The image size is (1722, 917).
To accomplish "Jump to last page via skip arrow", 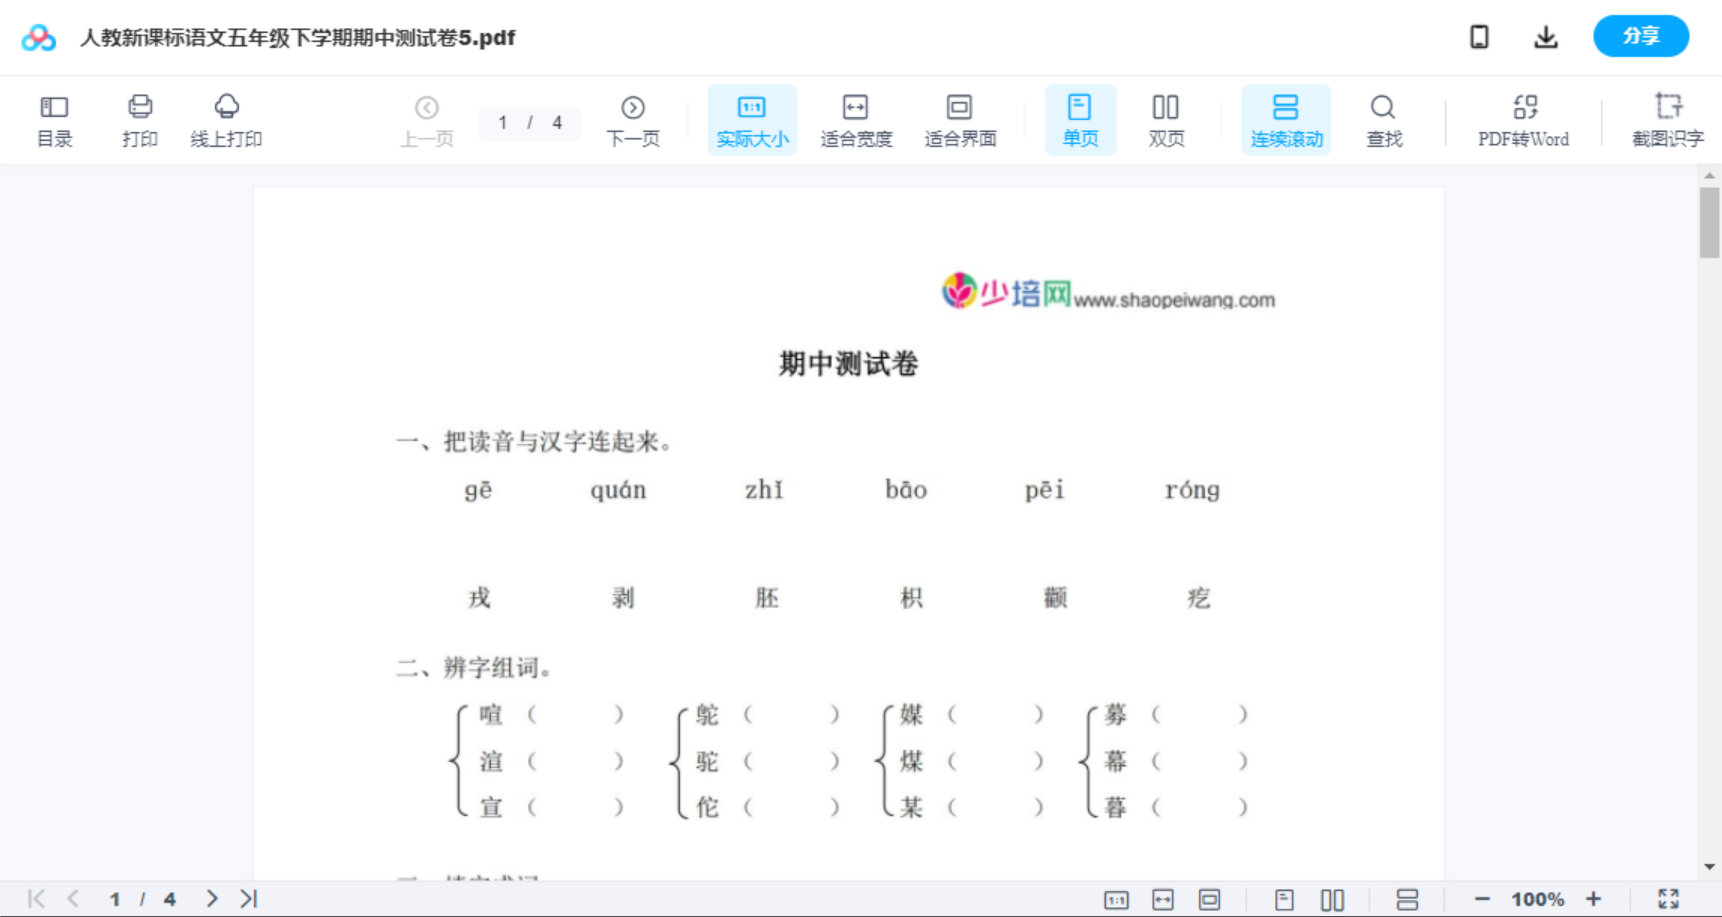I will (248, 898).
